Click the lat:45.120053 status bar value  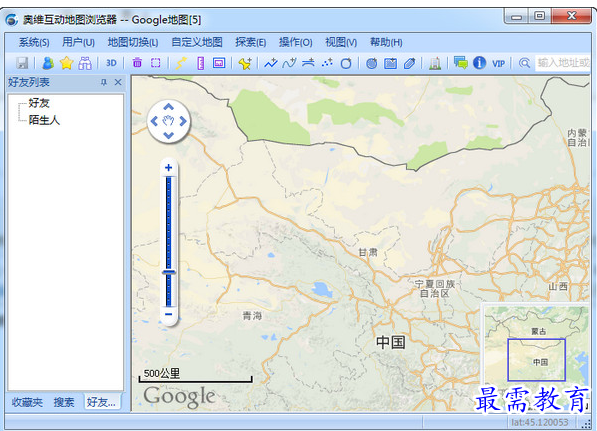540,422
